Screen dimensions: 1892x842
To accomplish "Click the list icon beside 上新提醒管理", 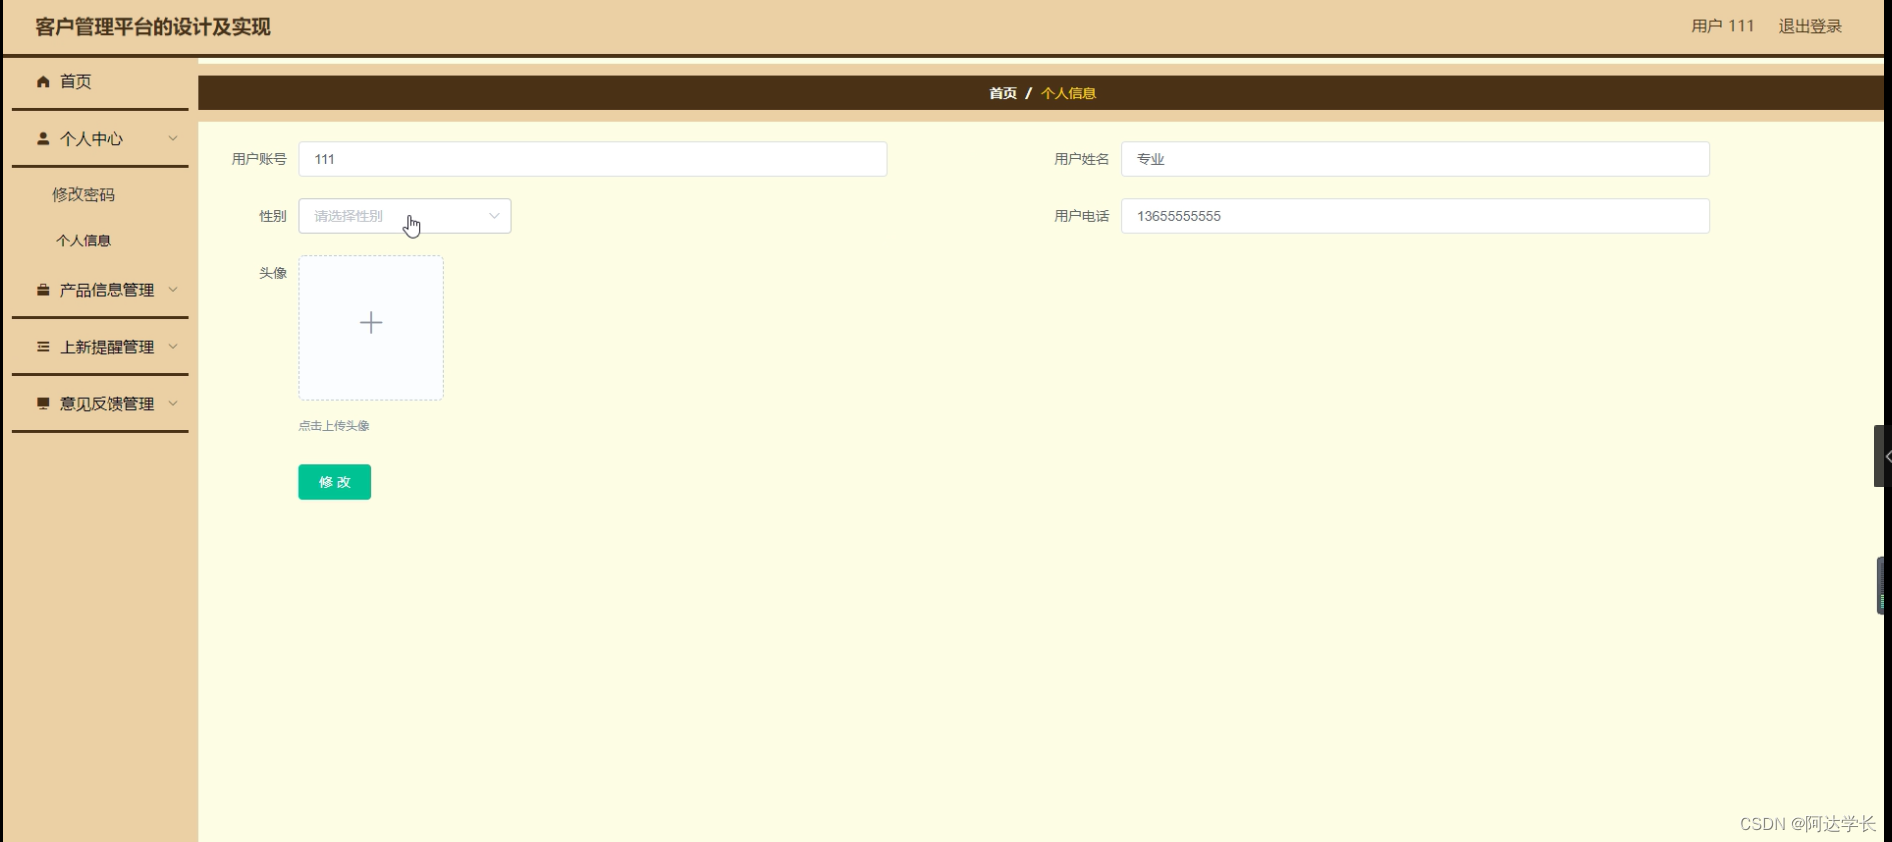I will [43, 347].
